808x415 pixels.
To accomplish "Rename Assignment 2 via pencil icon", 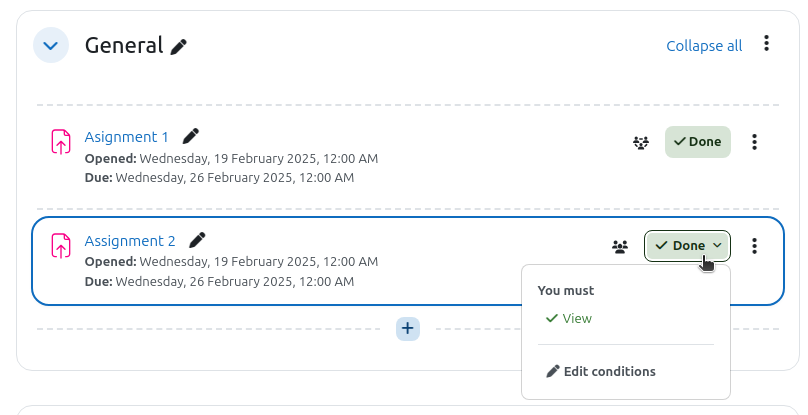I will (197, 240).
